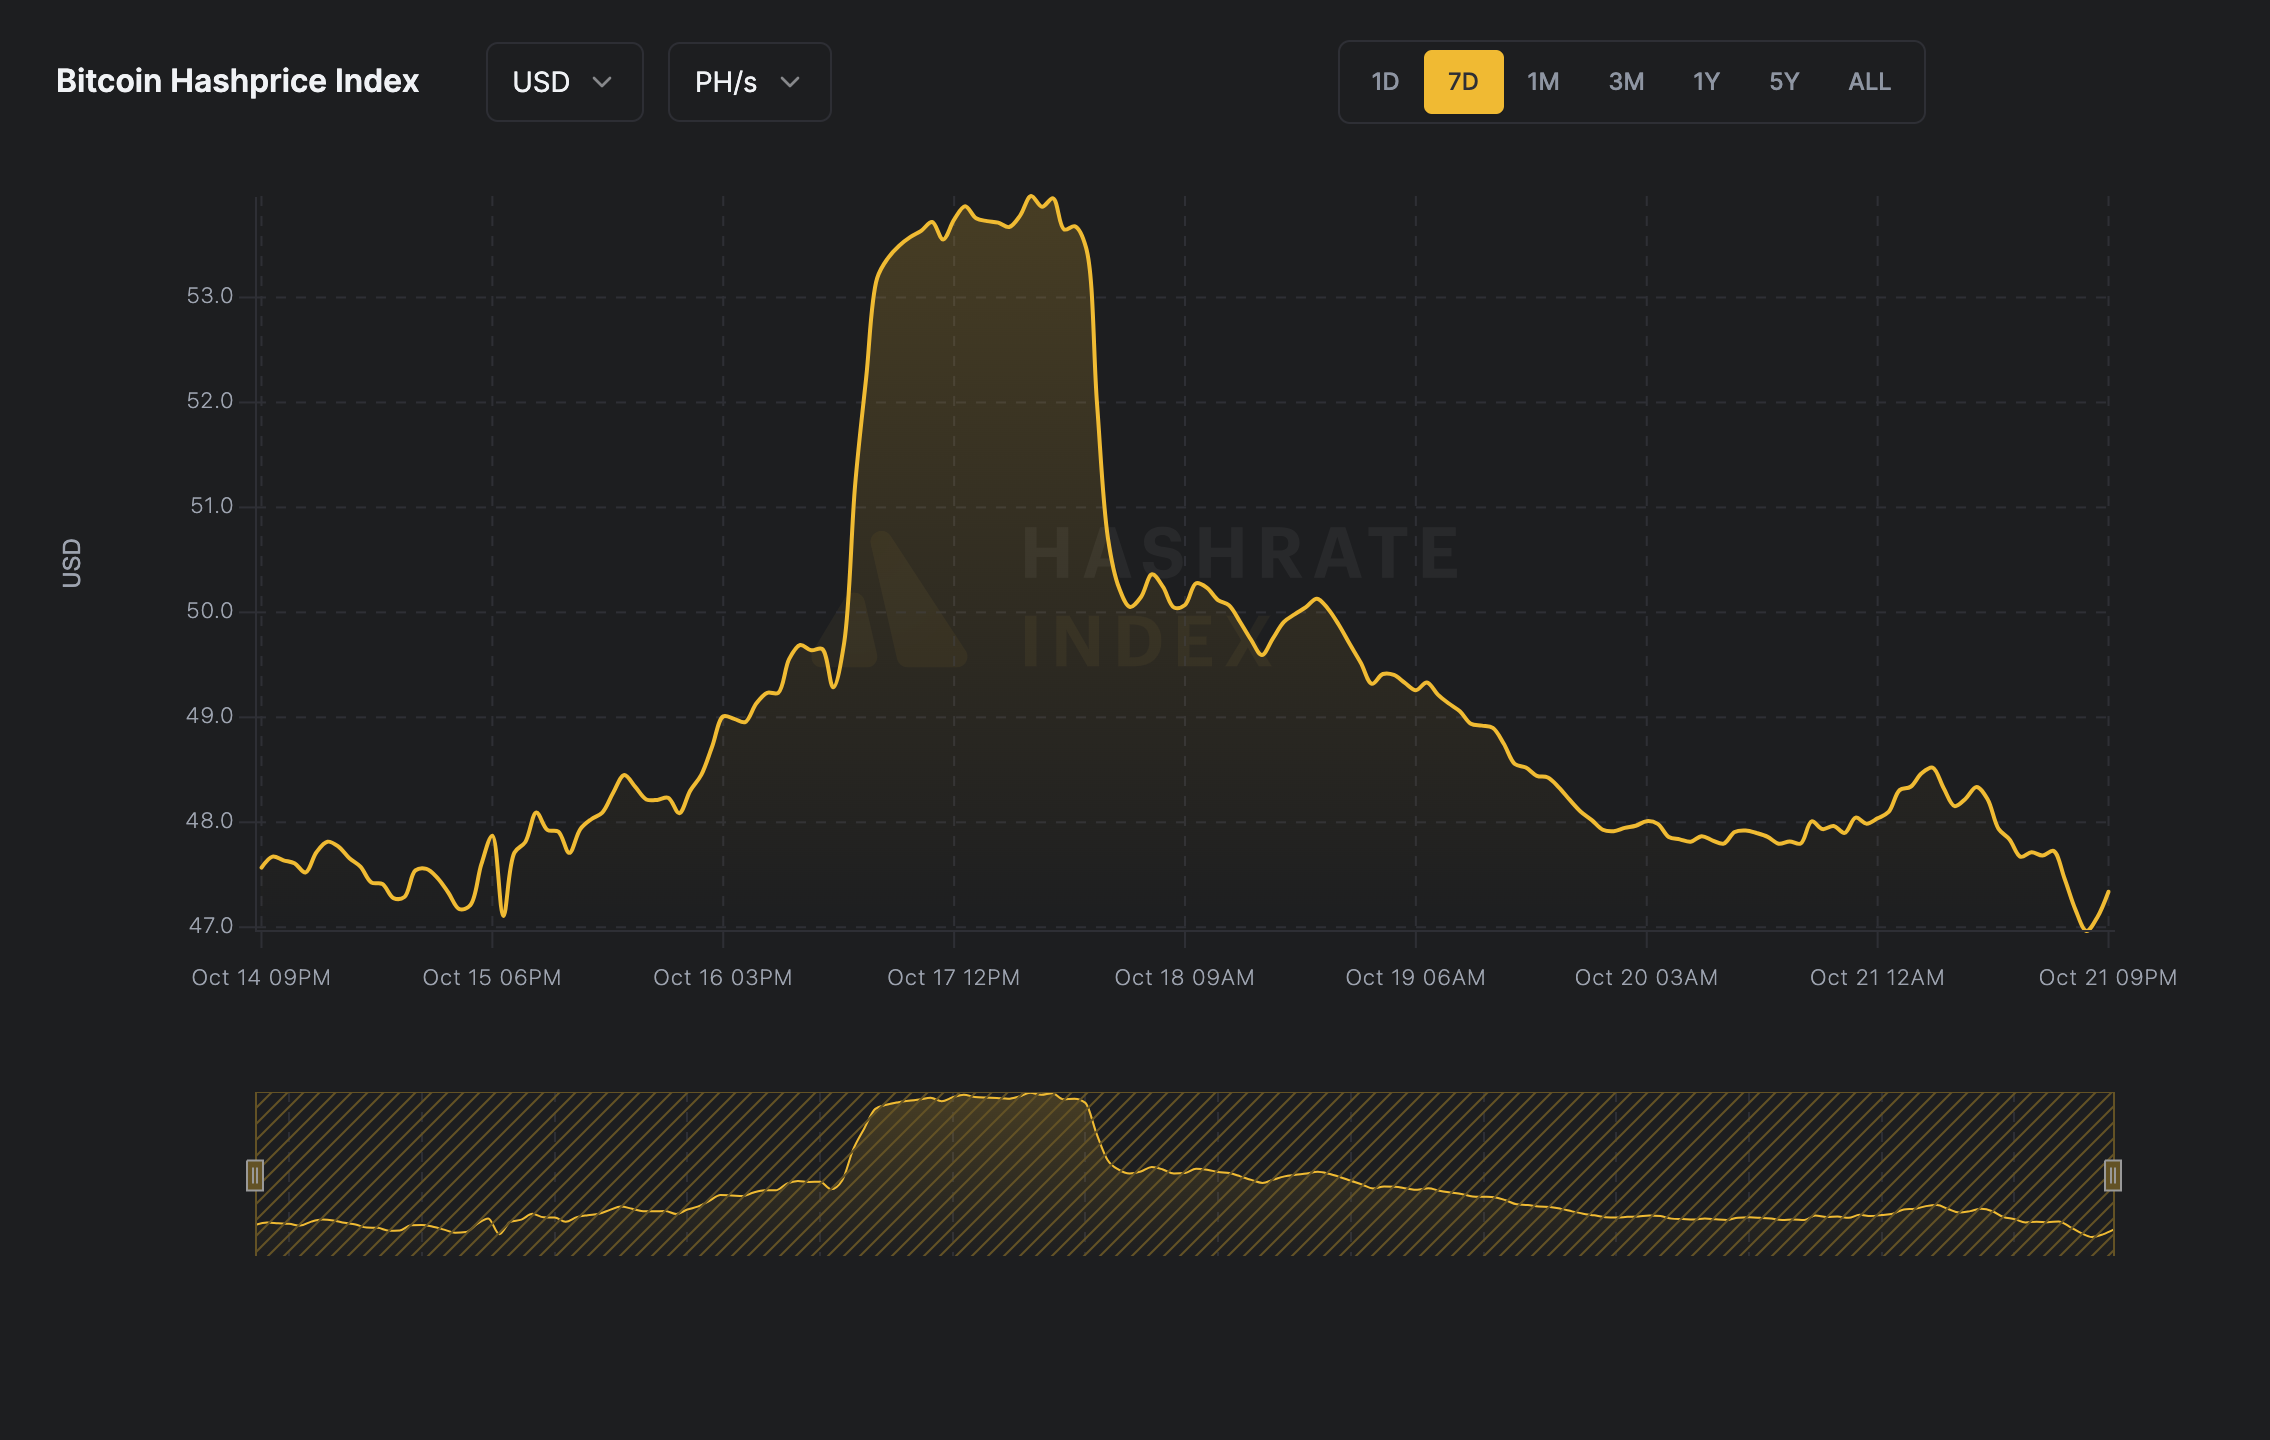Viewport: 2270px width, 1440px height.
Task: Select the highlighted 7D time range
Action: click(x=1463, y=82)
